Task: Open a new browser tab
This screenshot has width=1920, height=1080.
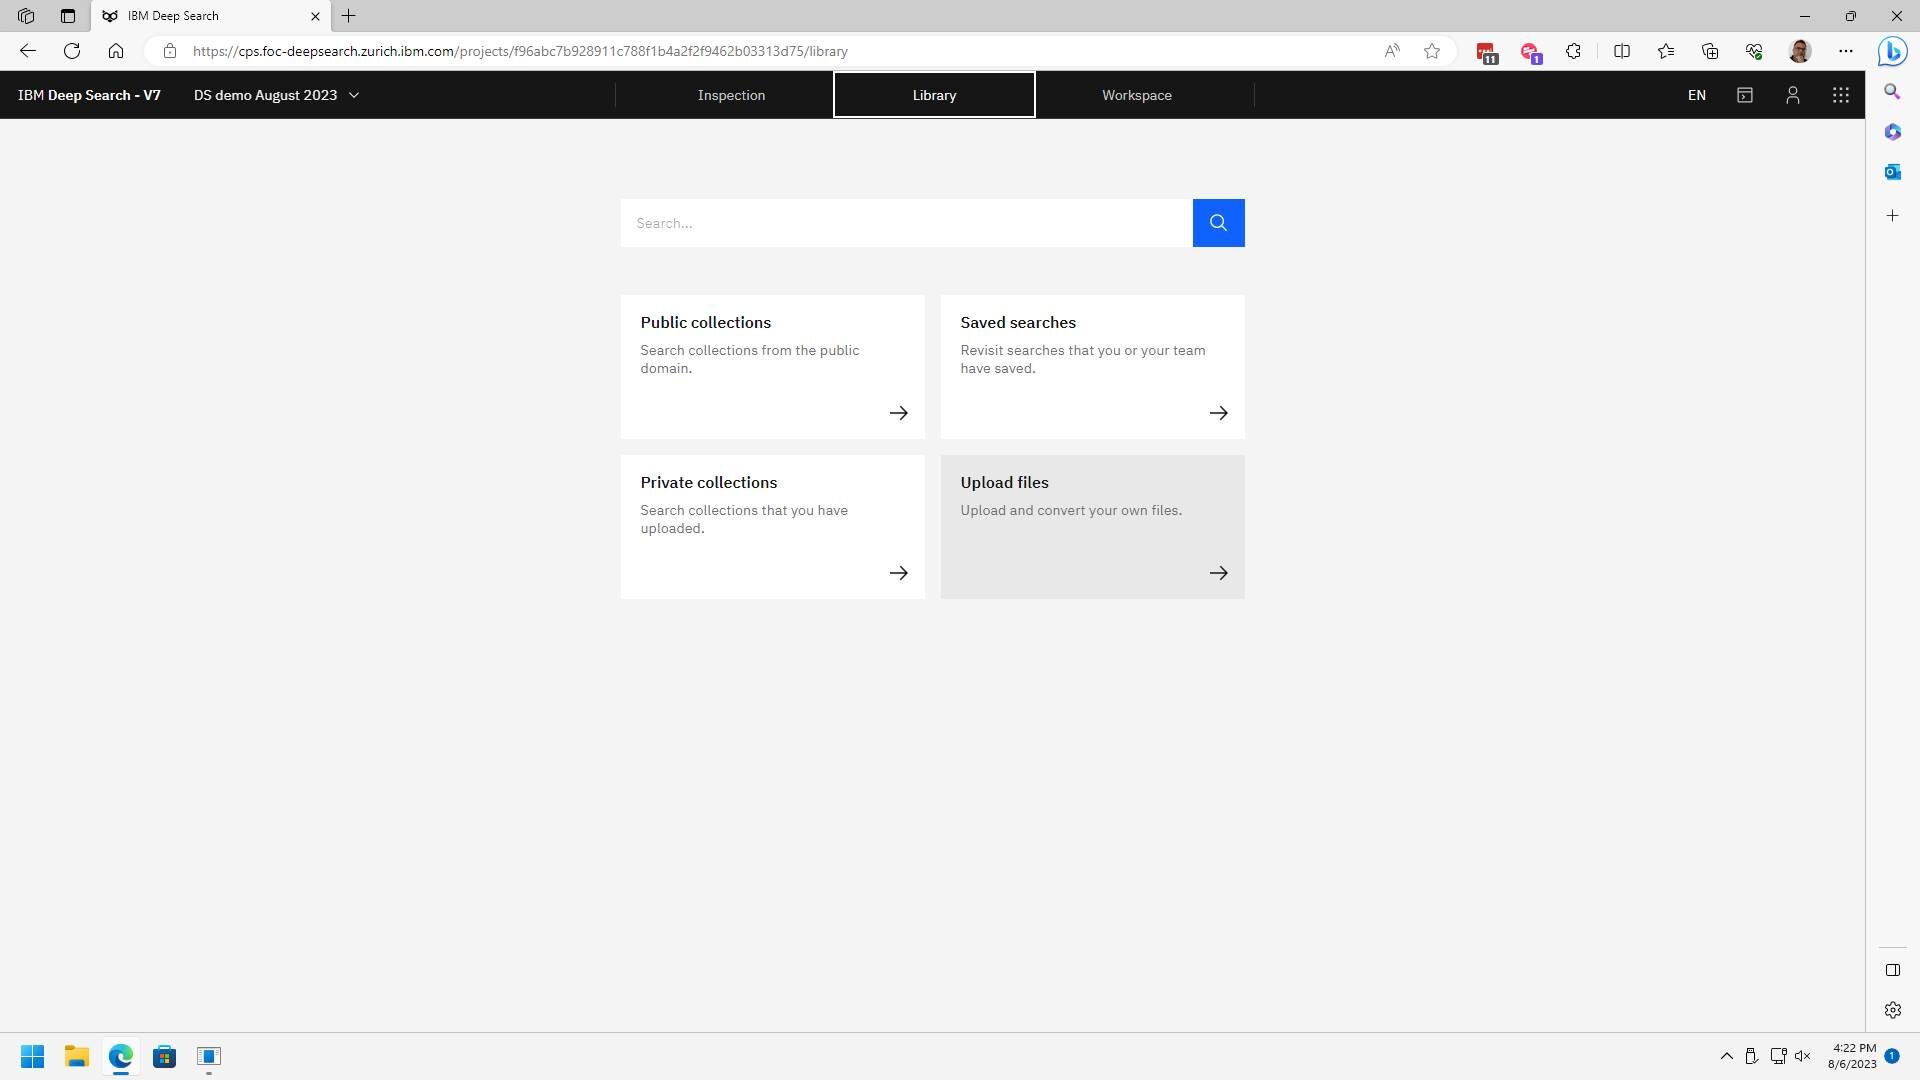Action: [349, 16]
